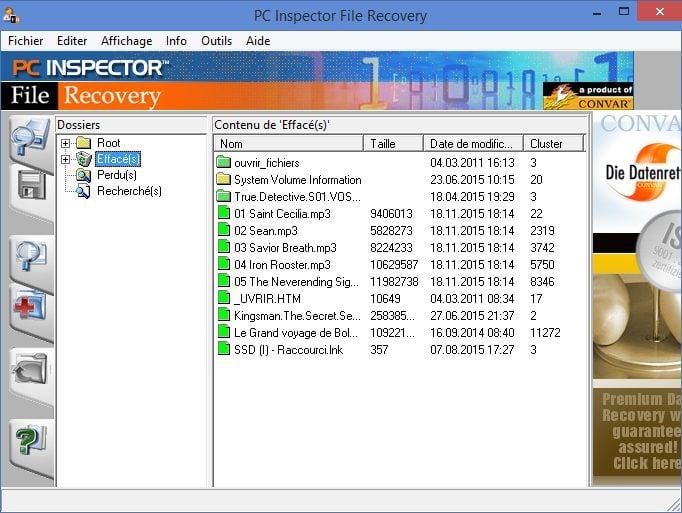This screenshot has width=682, height=513.
Task: Click the app icon in title bar
Action: 11,14
